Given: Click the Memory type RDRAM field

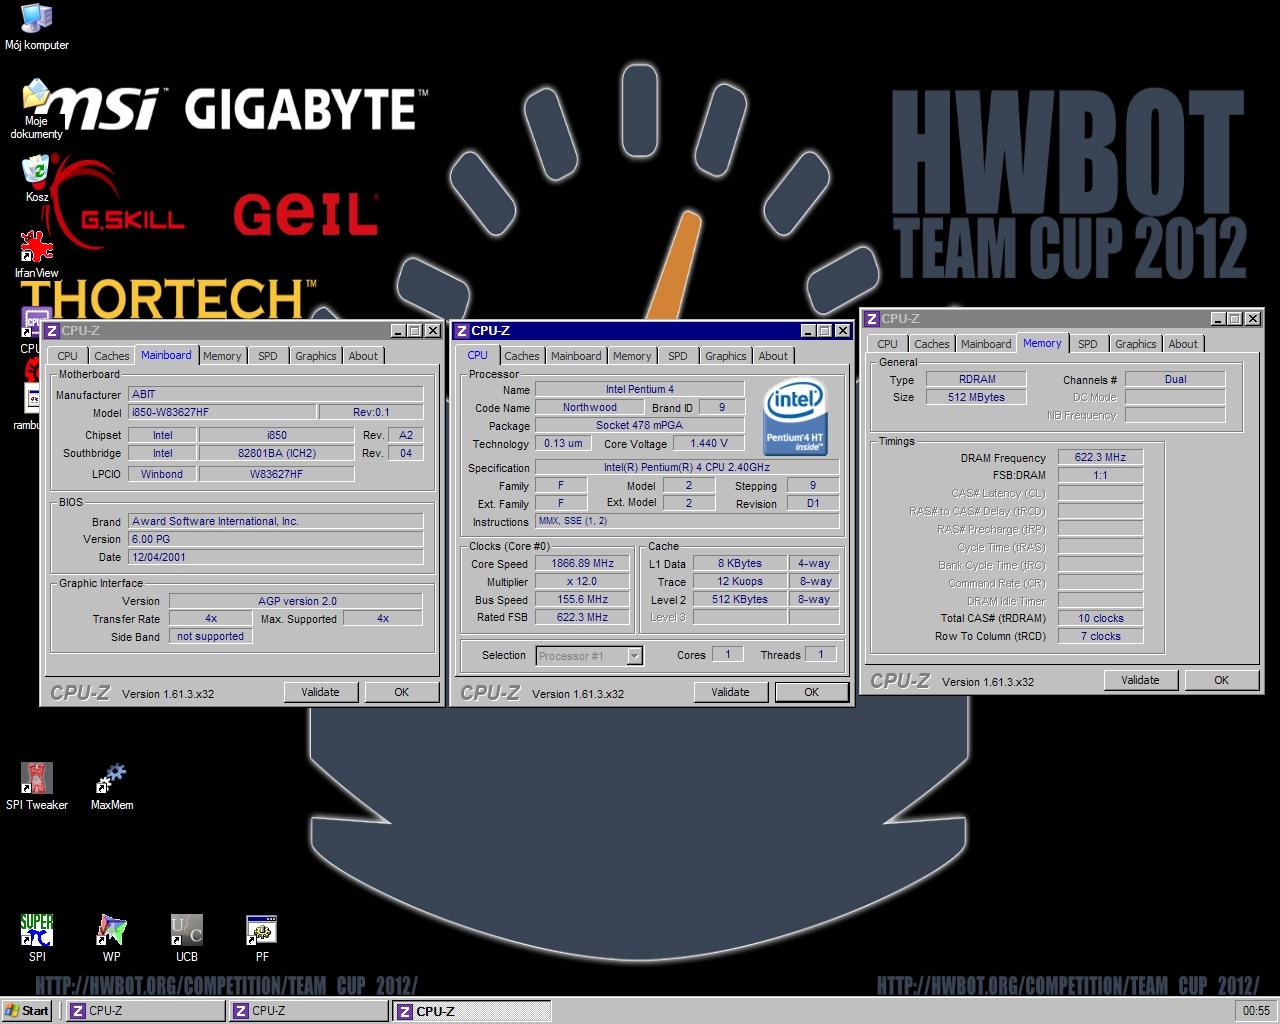Looking at the screenshot, I should tap(977, 379).
